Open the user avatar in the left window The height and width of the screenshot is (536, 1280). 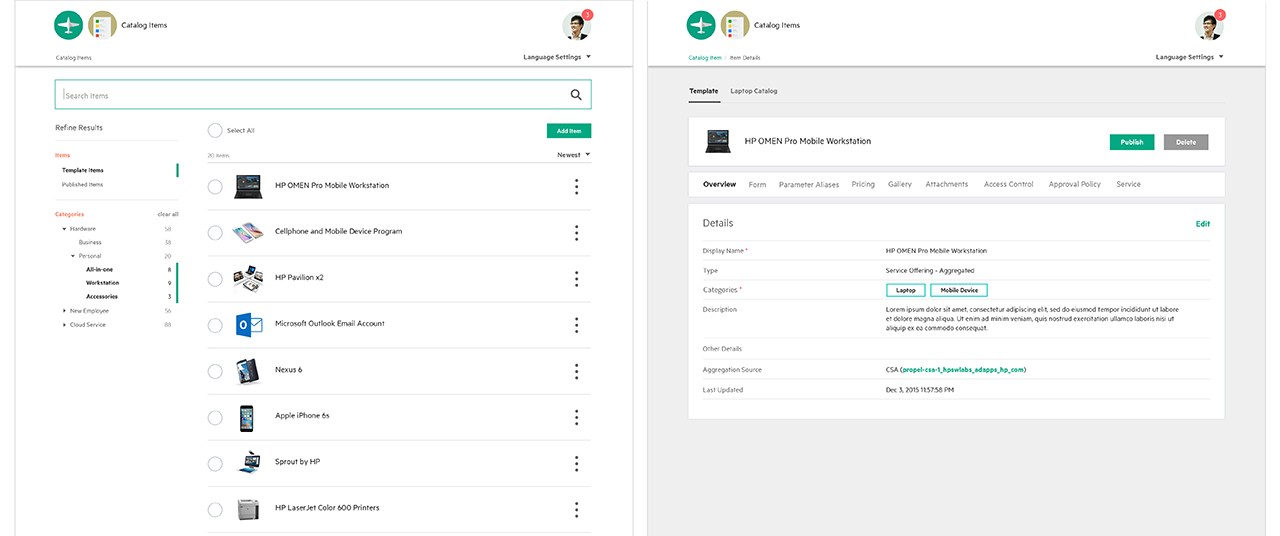(x=577, y=26)
